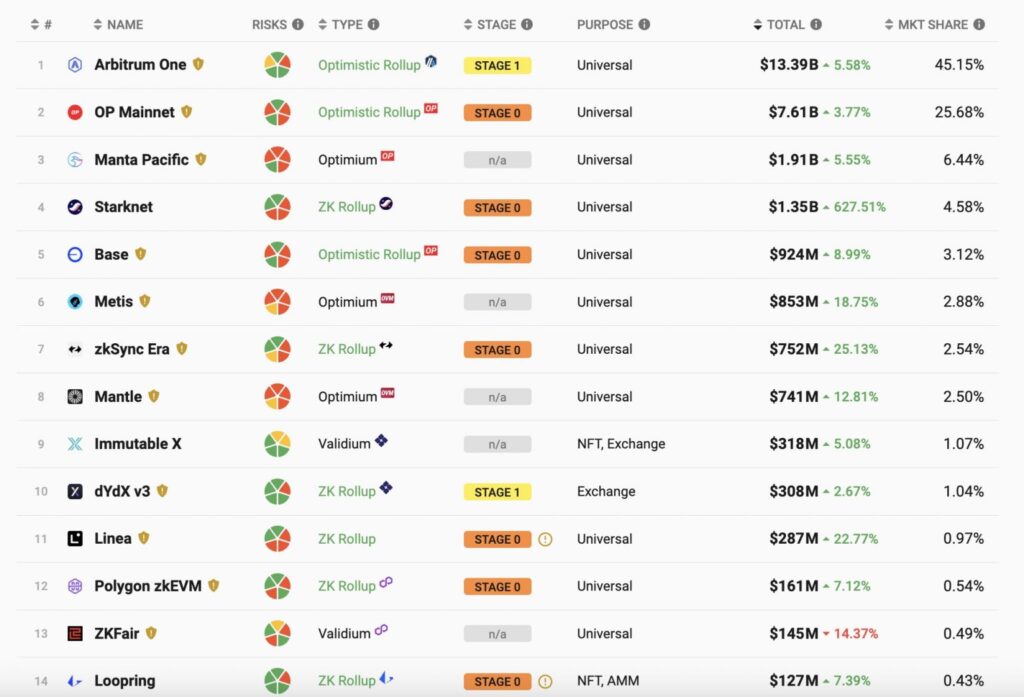Open the zkSync Era project link

click(x=131, y=349)
